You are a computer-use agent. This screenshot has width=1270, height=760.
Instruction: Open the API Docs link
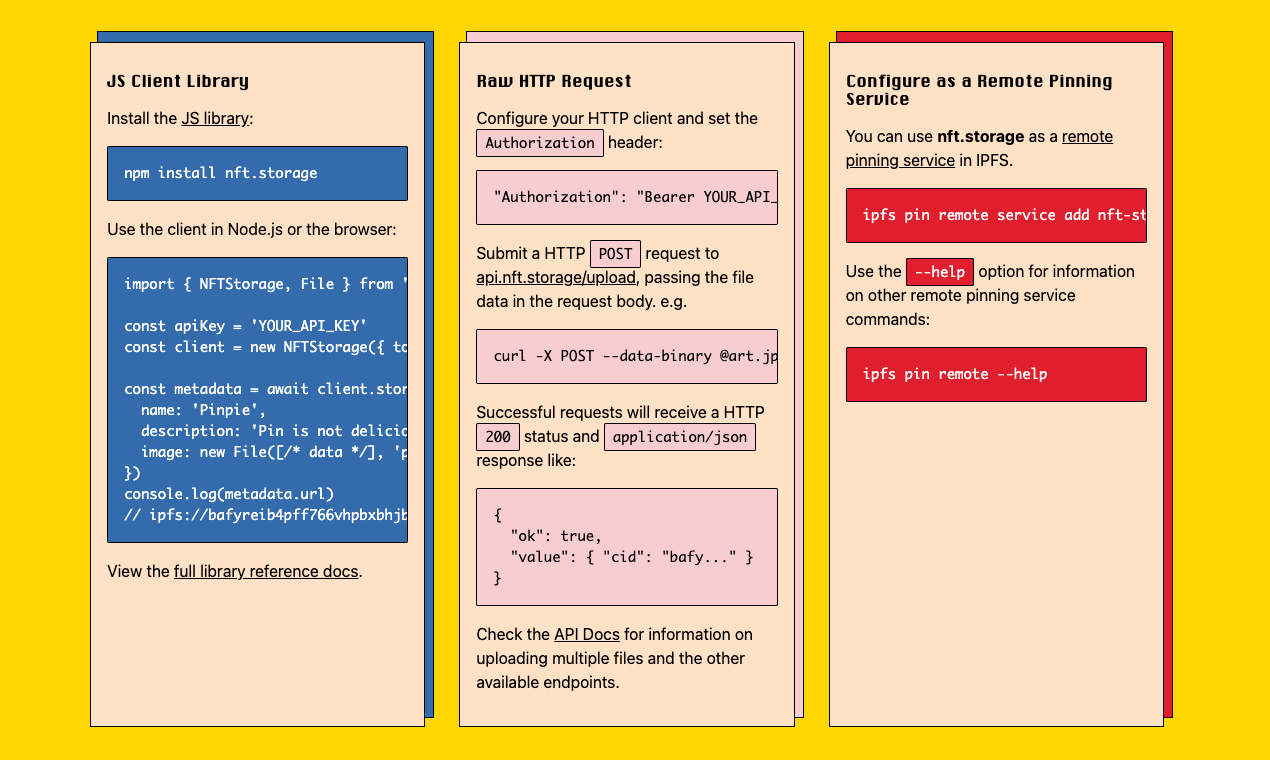(587, 634)
